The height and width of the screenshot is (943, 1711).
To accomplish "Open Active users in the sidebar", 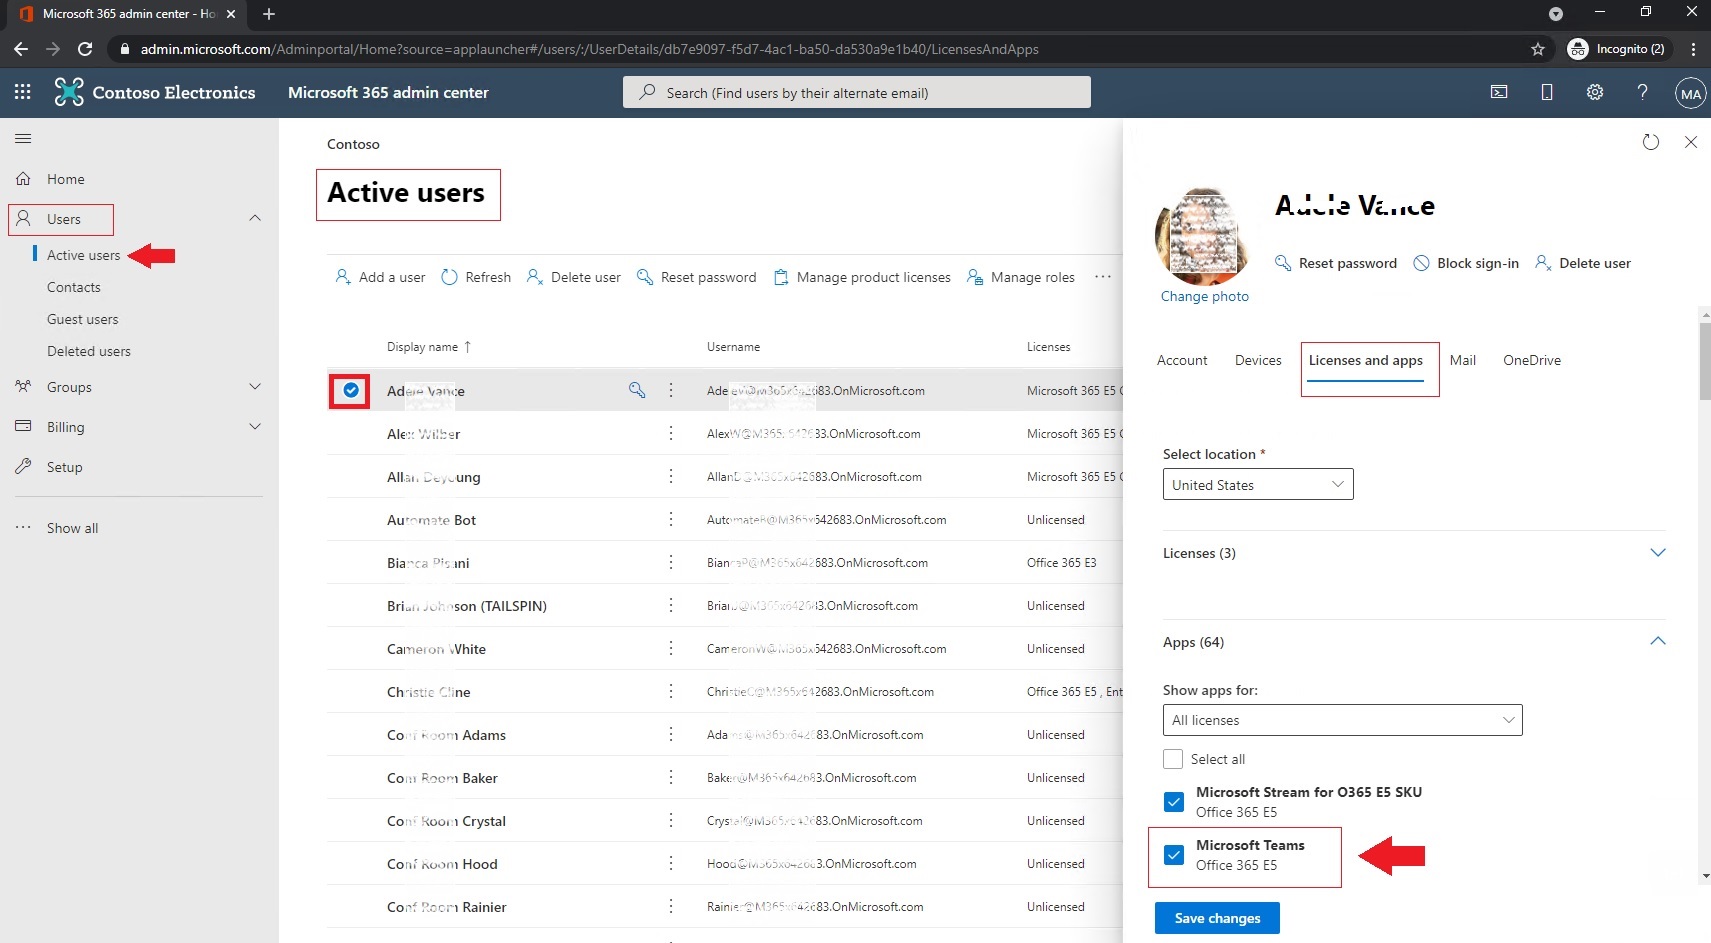I will tap(83, 255).
